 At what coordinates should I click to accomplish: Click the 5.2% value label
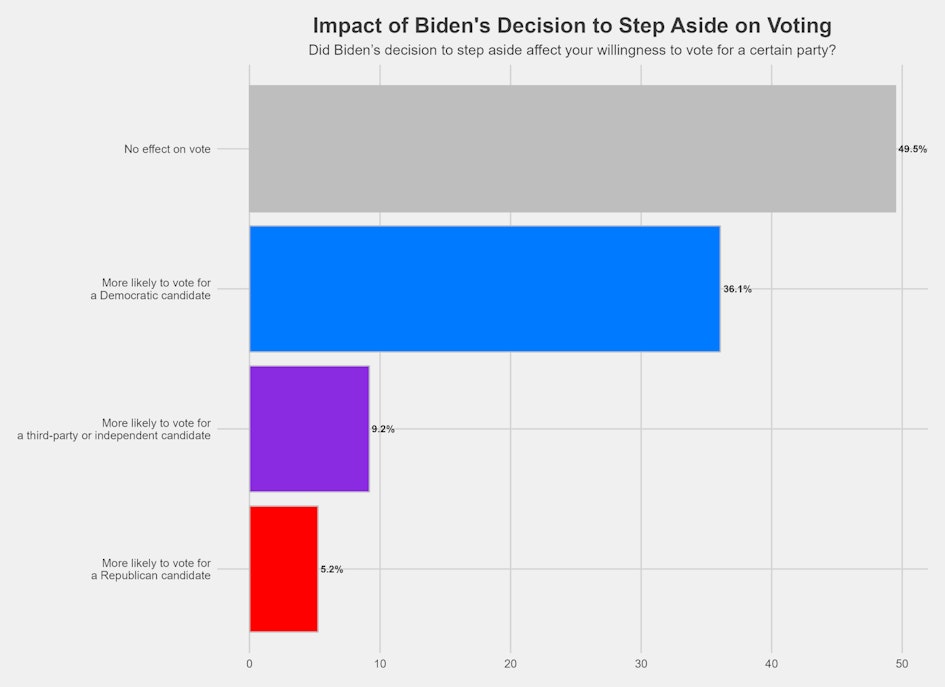pos(331,569)
